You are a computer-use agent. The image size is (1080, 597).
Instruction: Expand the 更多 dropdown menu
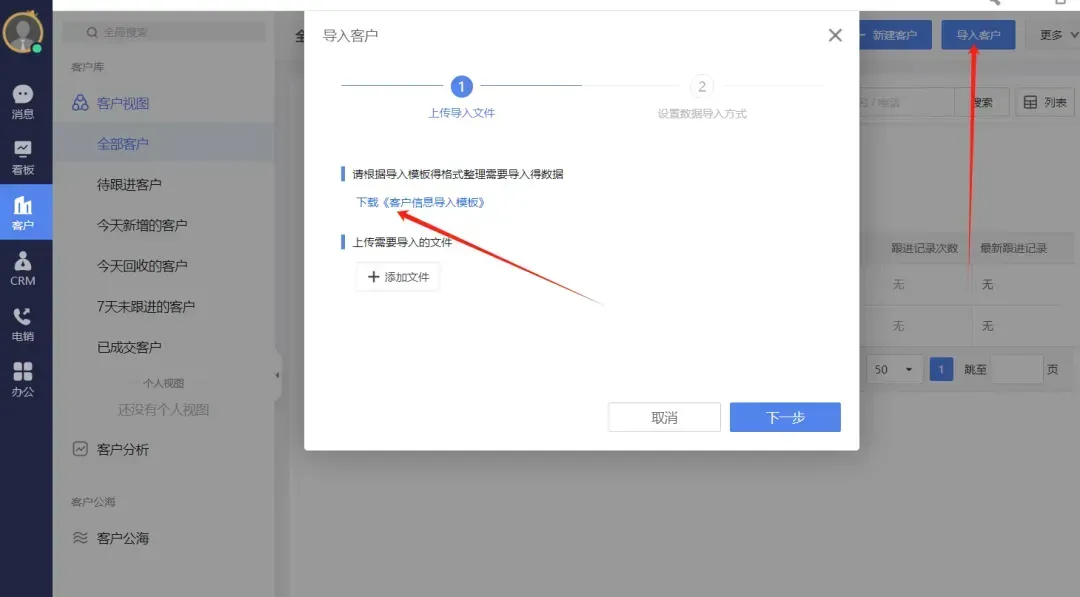click(x=1058, y=34)
